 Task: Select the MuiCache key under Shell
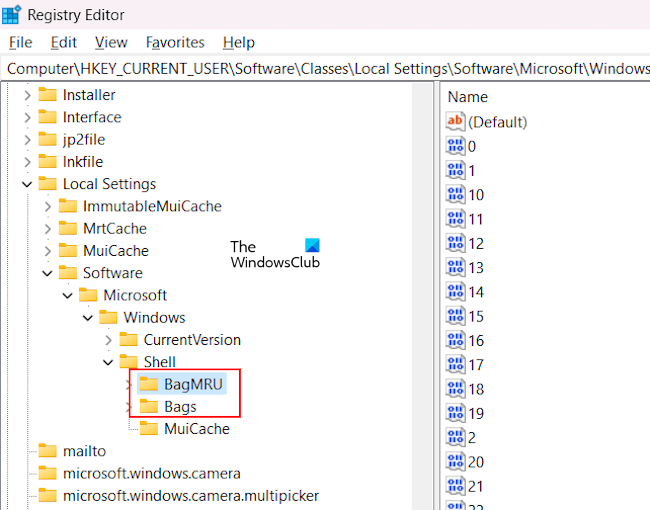pos(197,429)
